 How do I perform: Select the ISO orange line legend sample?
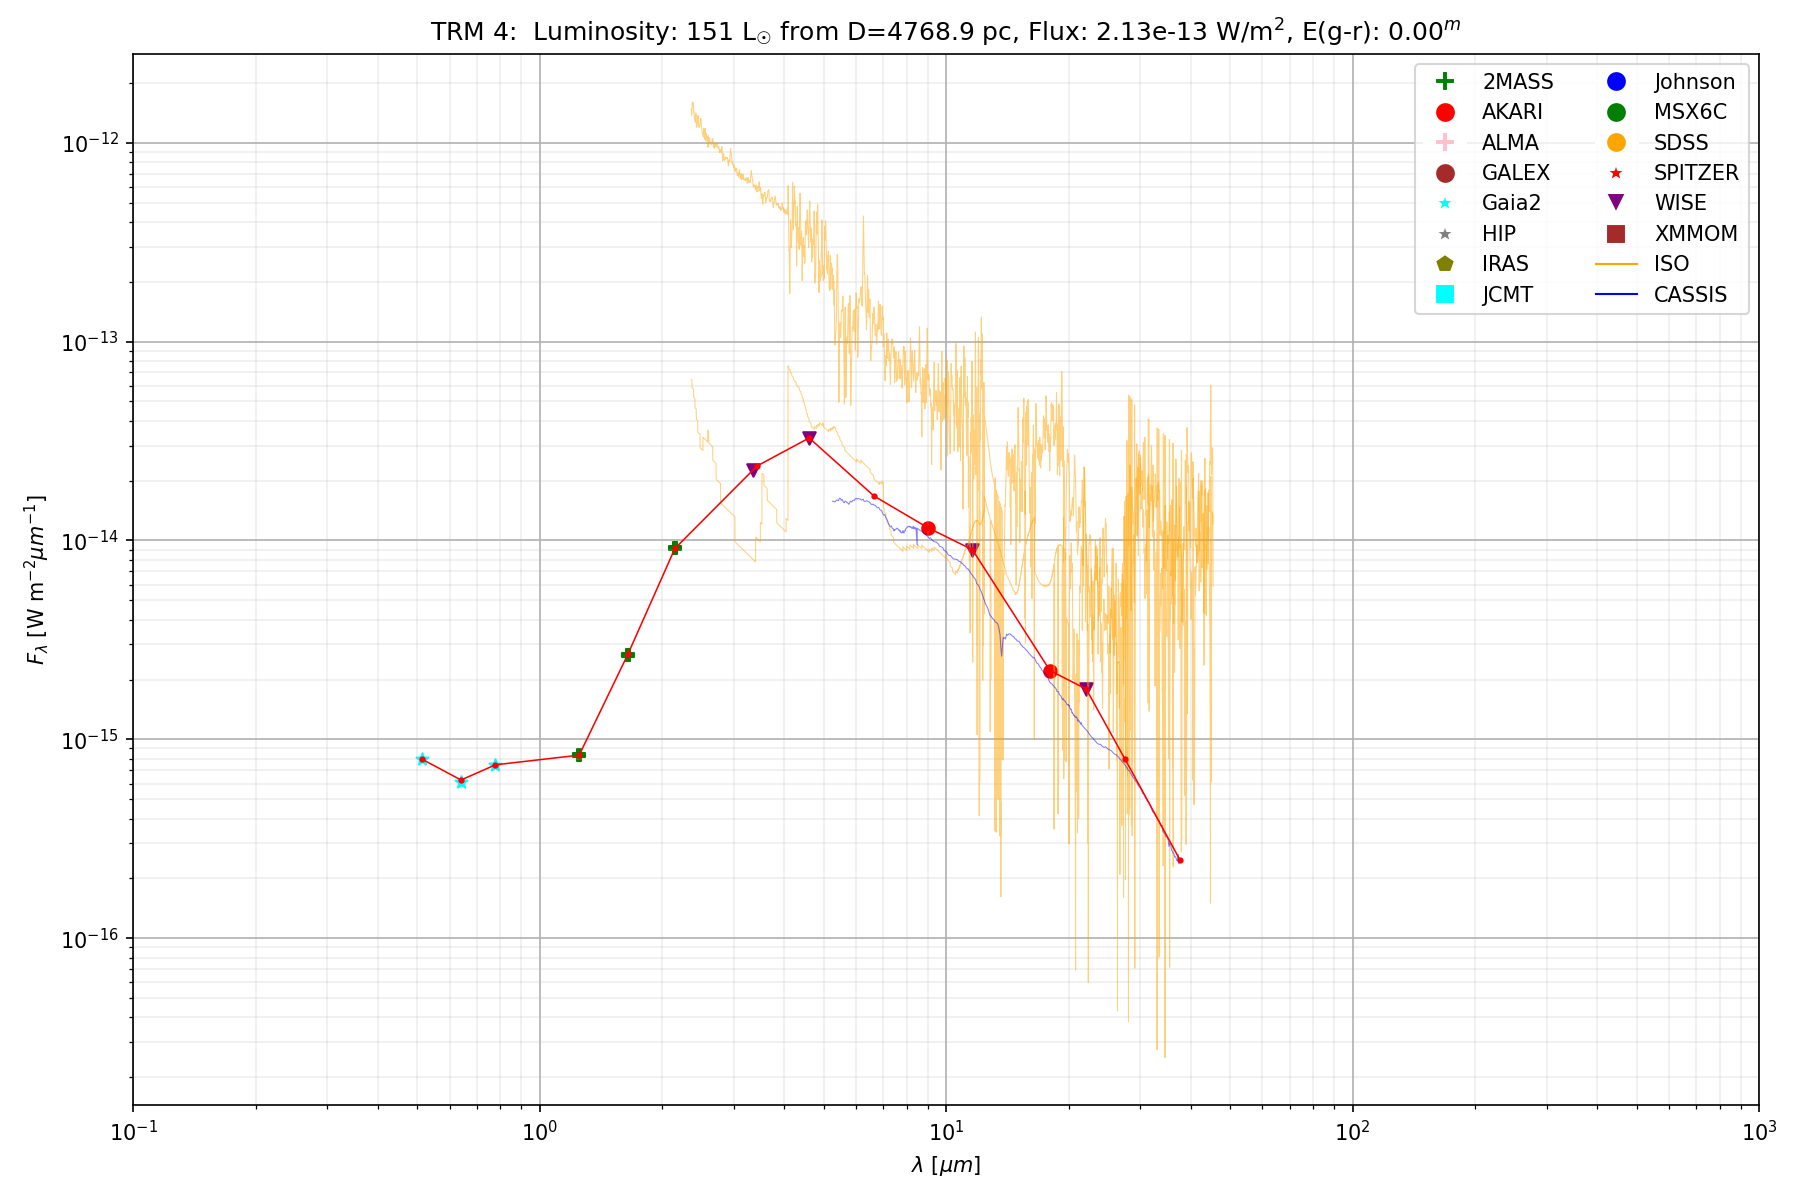[x=1616, y=264]
